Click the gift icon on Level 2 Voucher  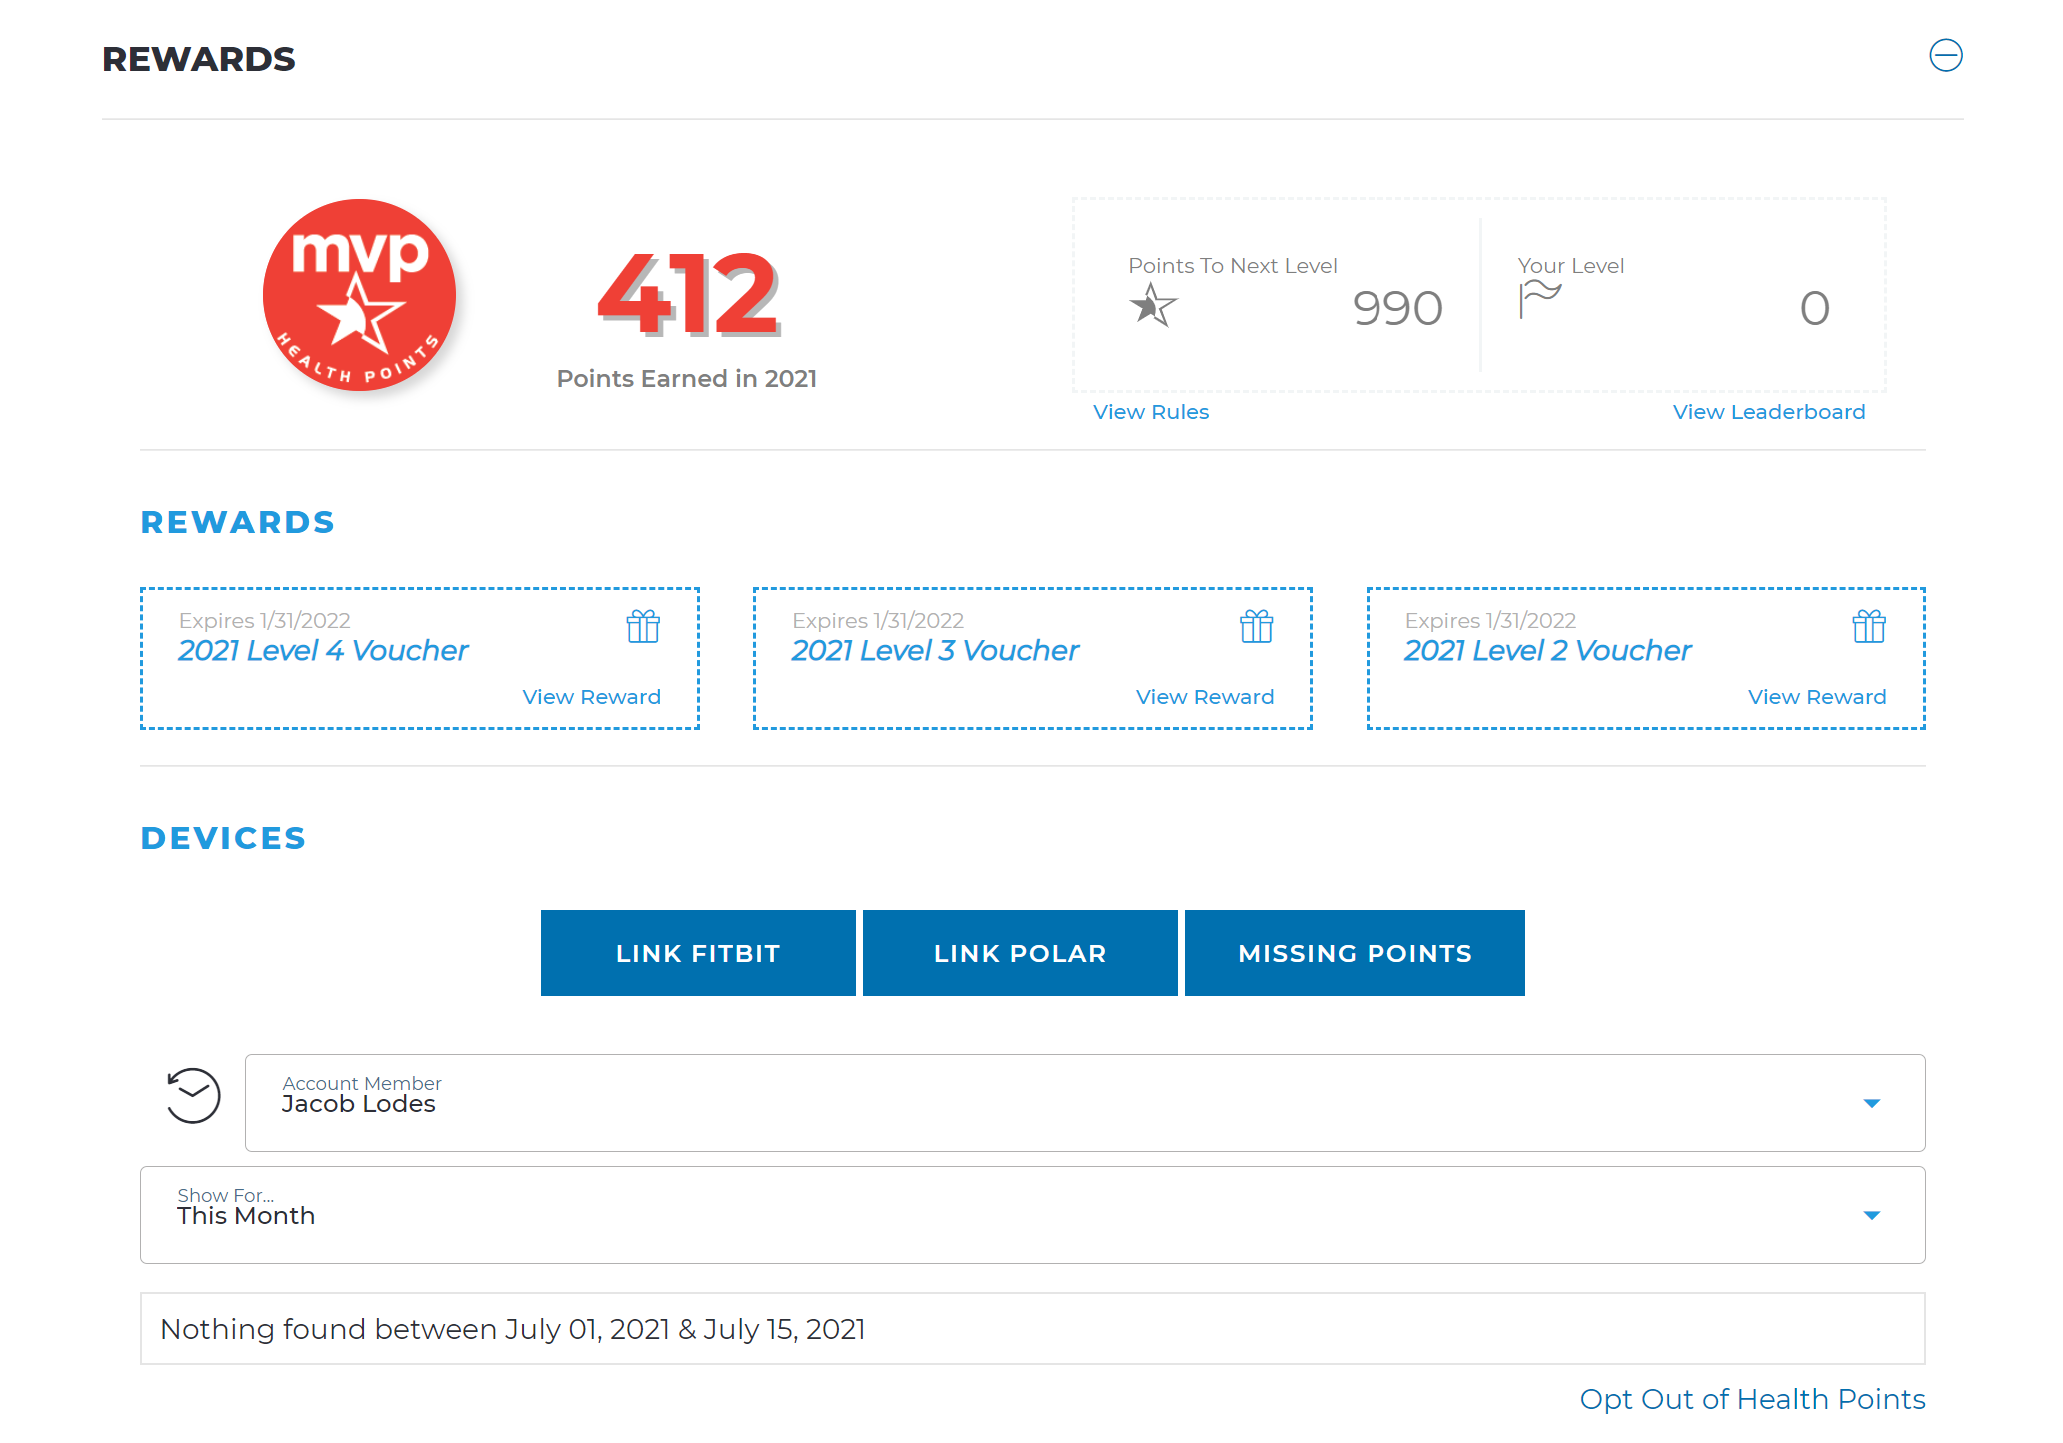coord(1868,627)
